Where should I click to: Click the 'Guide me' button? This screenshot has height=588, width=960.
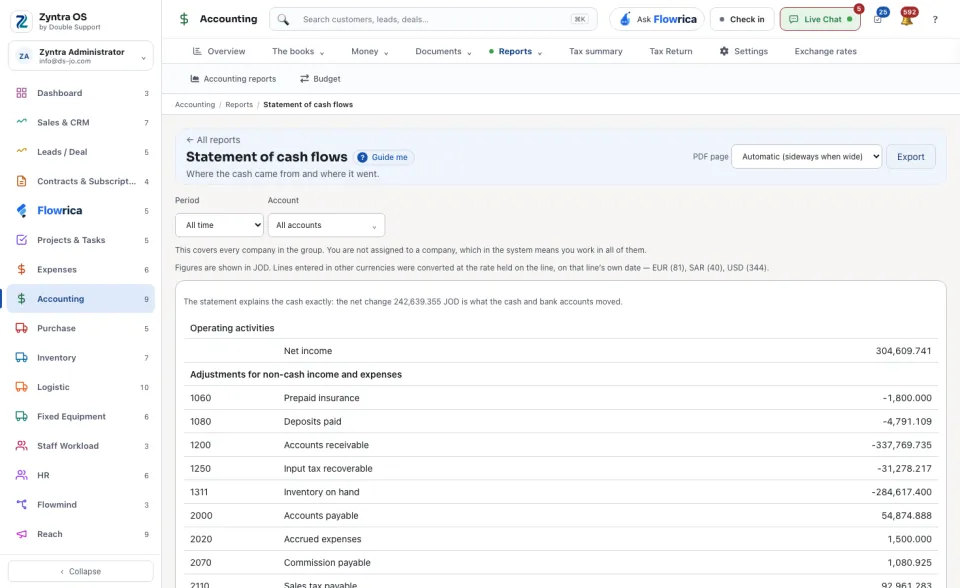point(384,157)
